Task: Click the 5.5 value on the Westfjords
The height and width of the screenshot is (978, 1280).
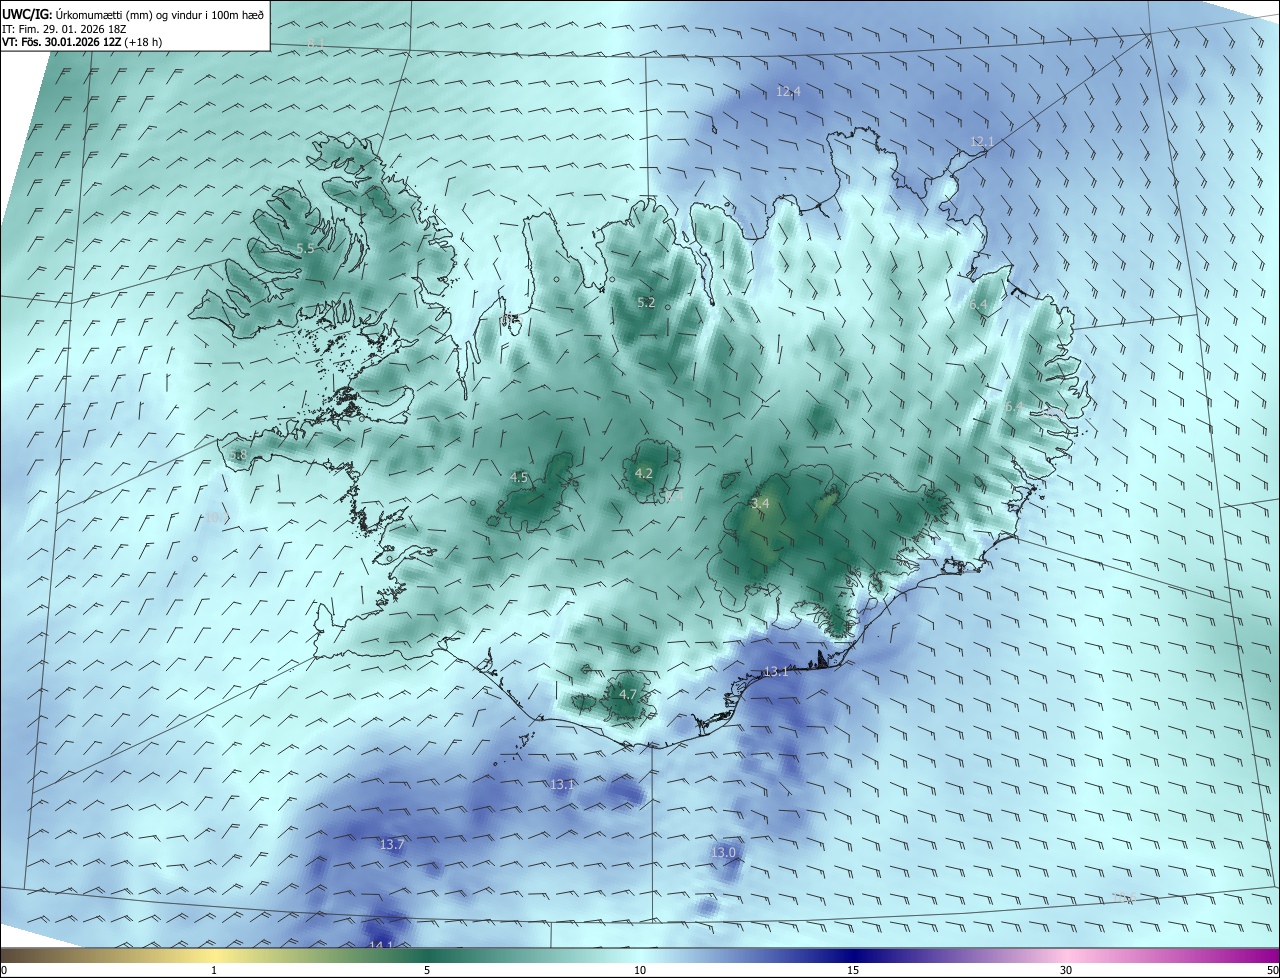Action: click(x=305, y=248)
